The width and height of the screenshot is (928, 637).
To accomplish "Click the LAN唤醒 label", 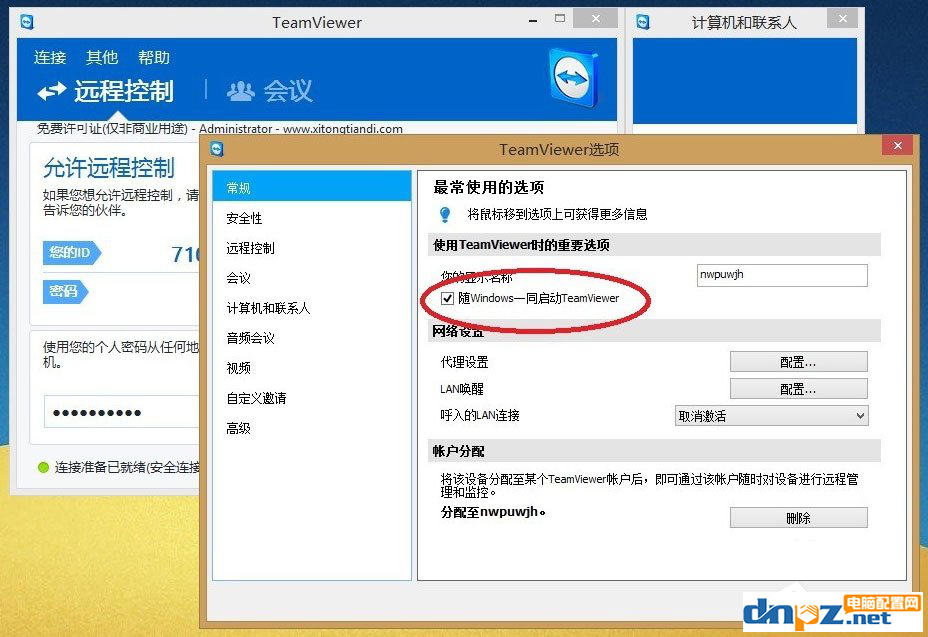I will pos(462,389).
